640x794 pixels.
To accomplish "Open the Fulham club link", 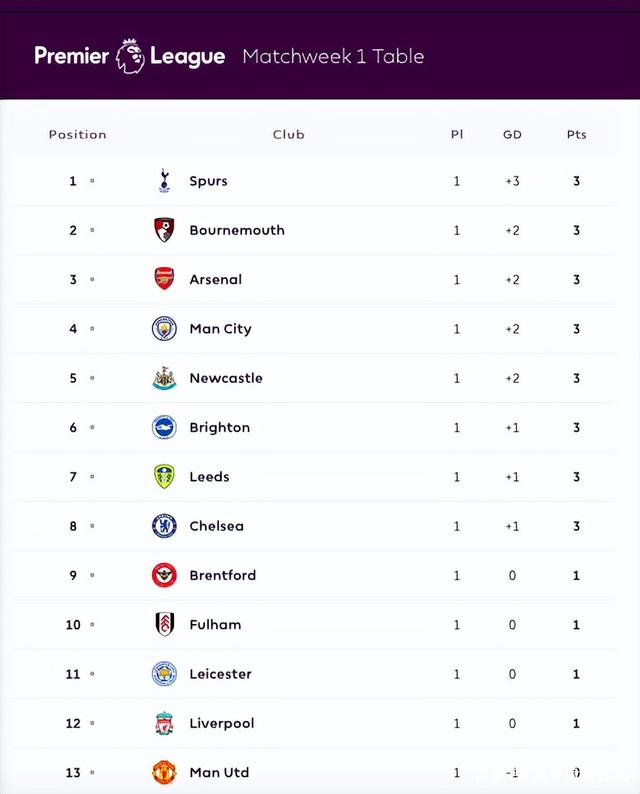I will (x=215, y=624).
